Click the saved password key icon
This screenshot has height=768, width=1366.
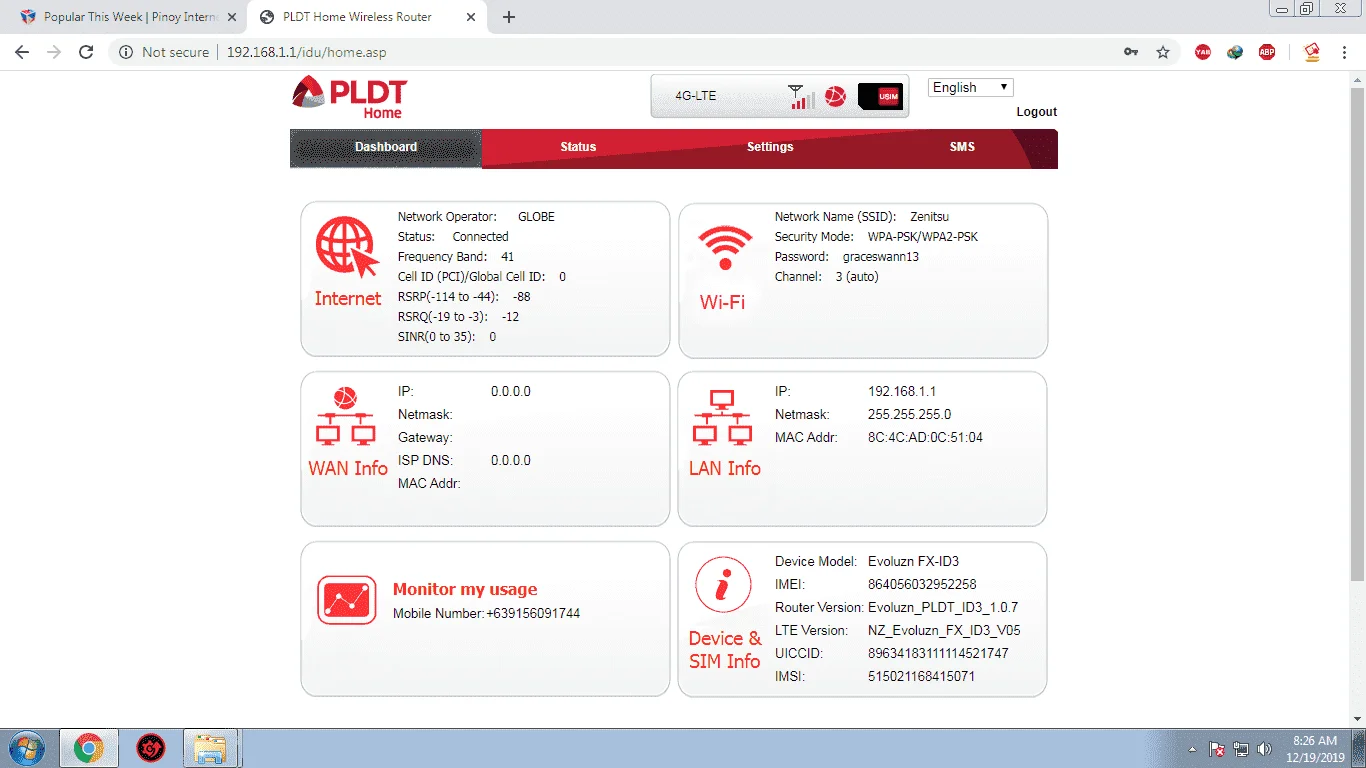(x=1131, y=52)
